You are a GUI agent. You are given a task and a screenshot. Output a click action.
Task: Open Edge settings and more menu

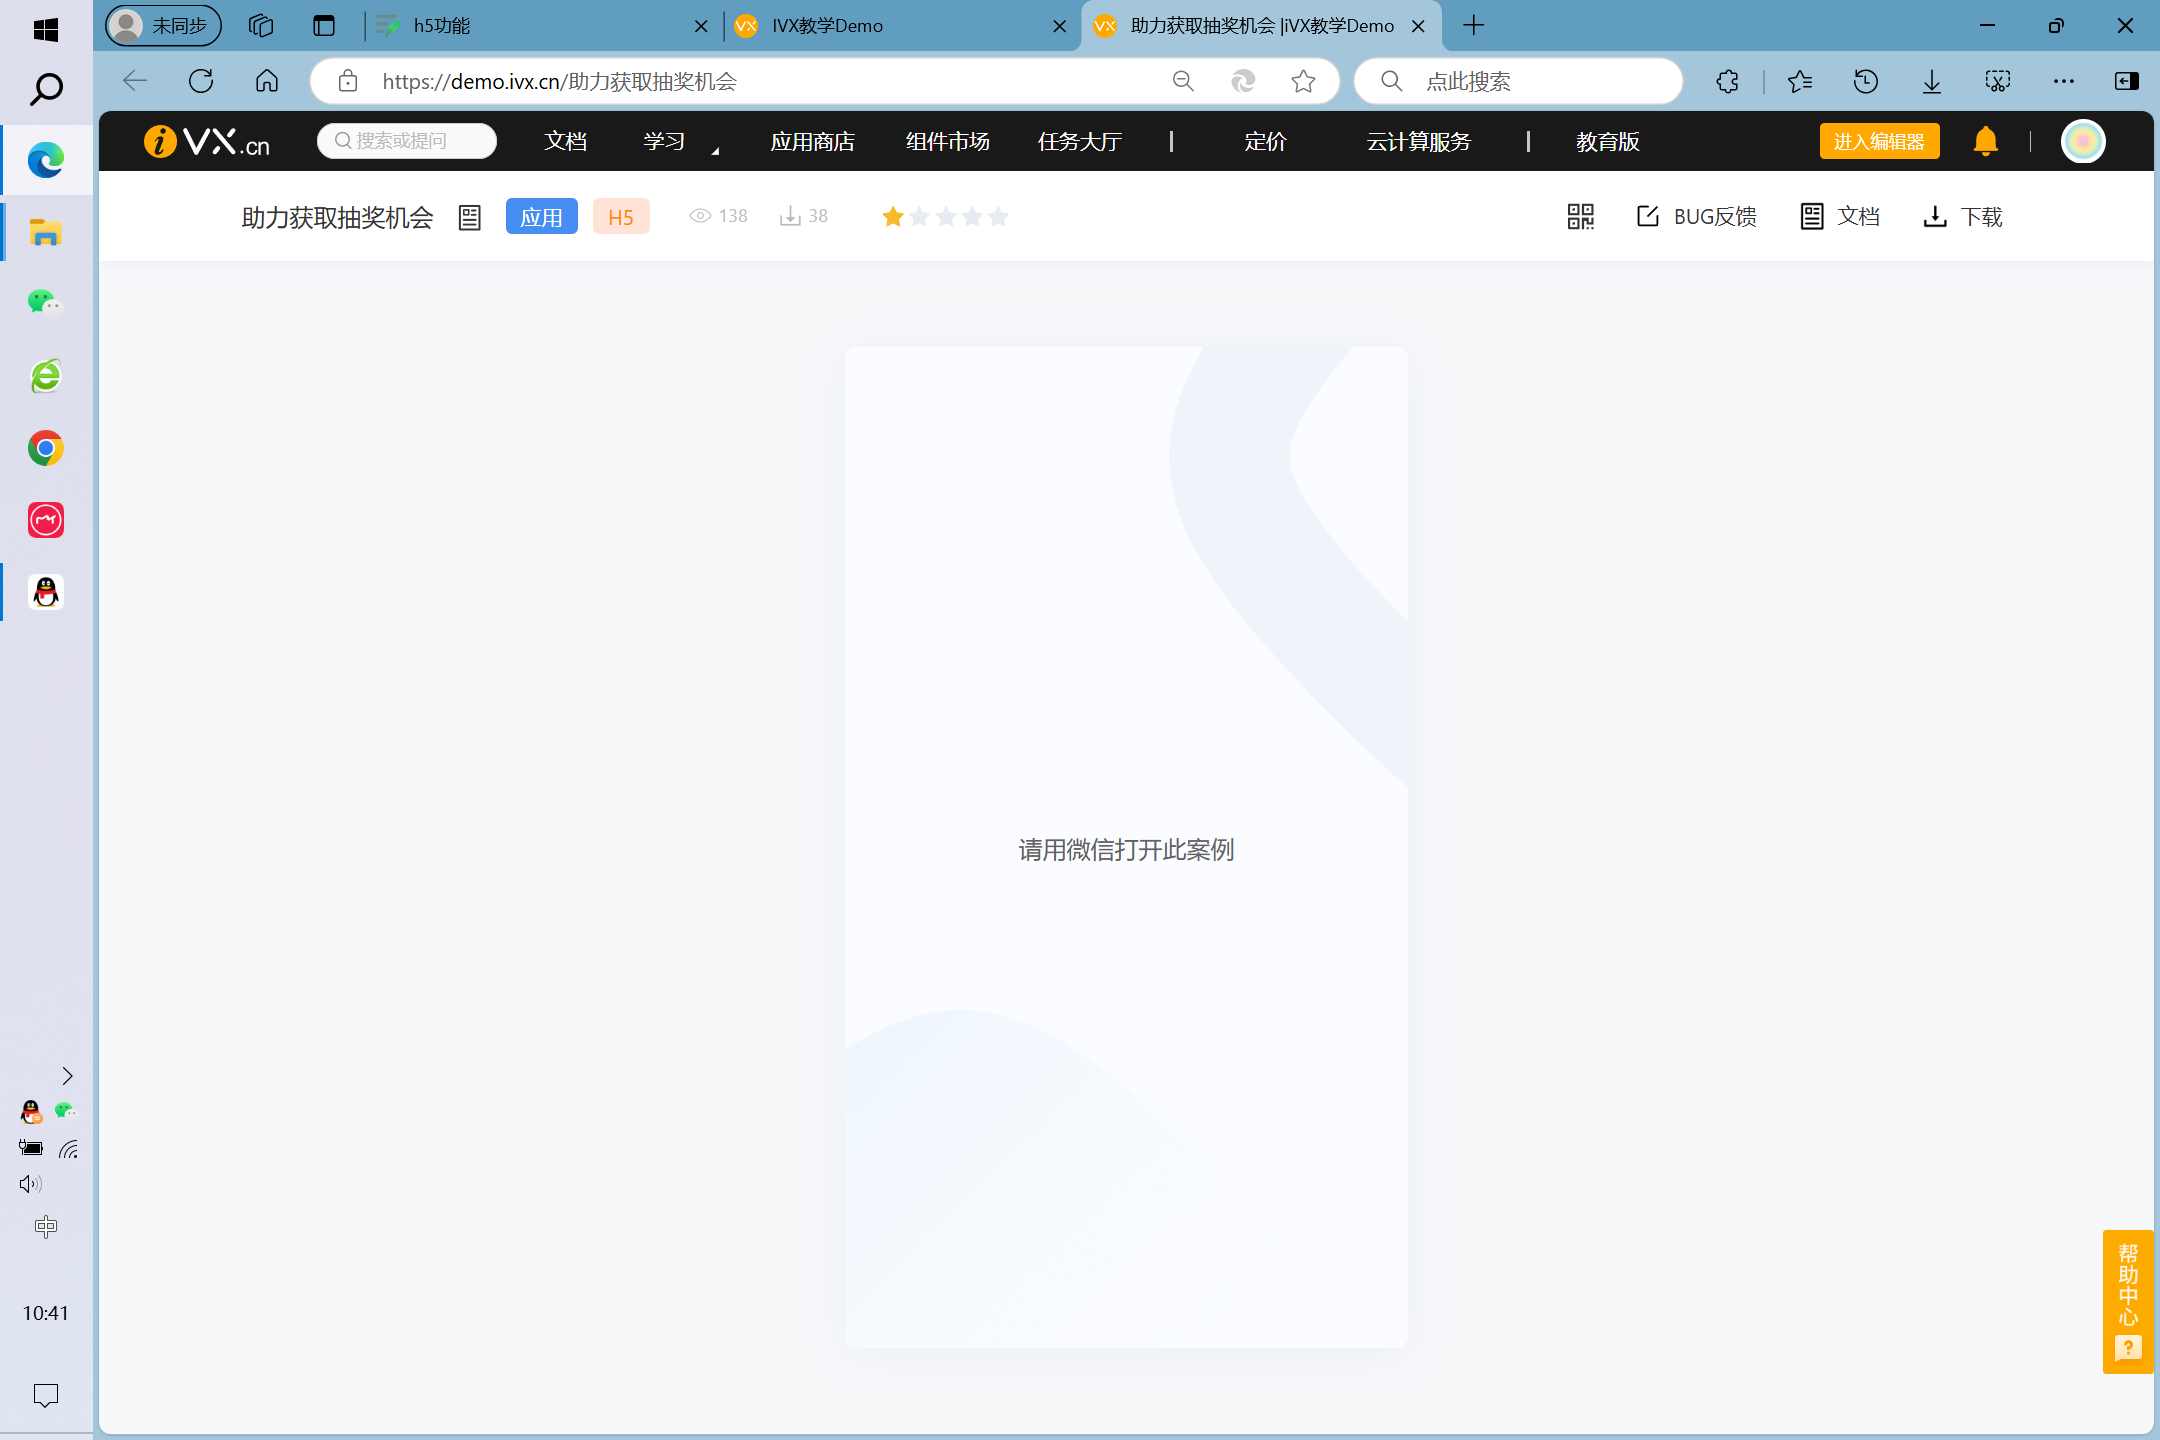pyautogui.click(x=2064, y=81)
